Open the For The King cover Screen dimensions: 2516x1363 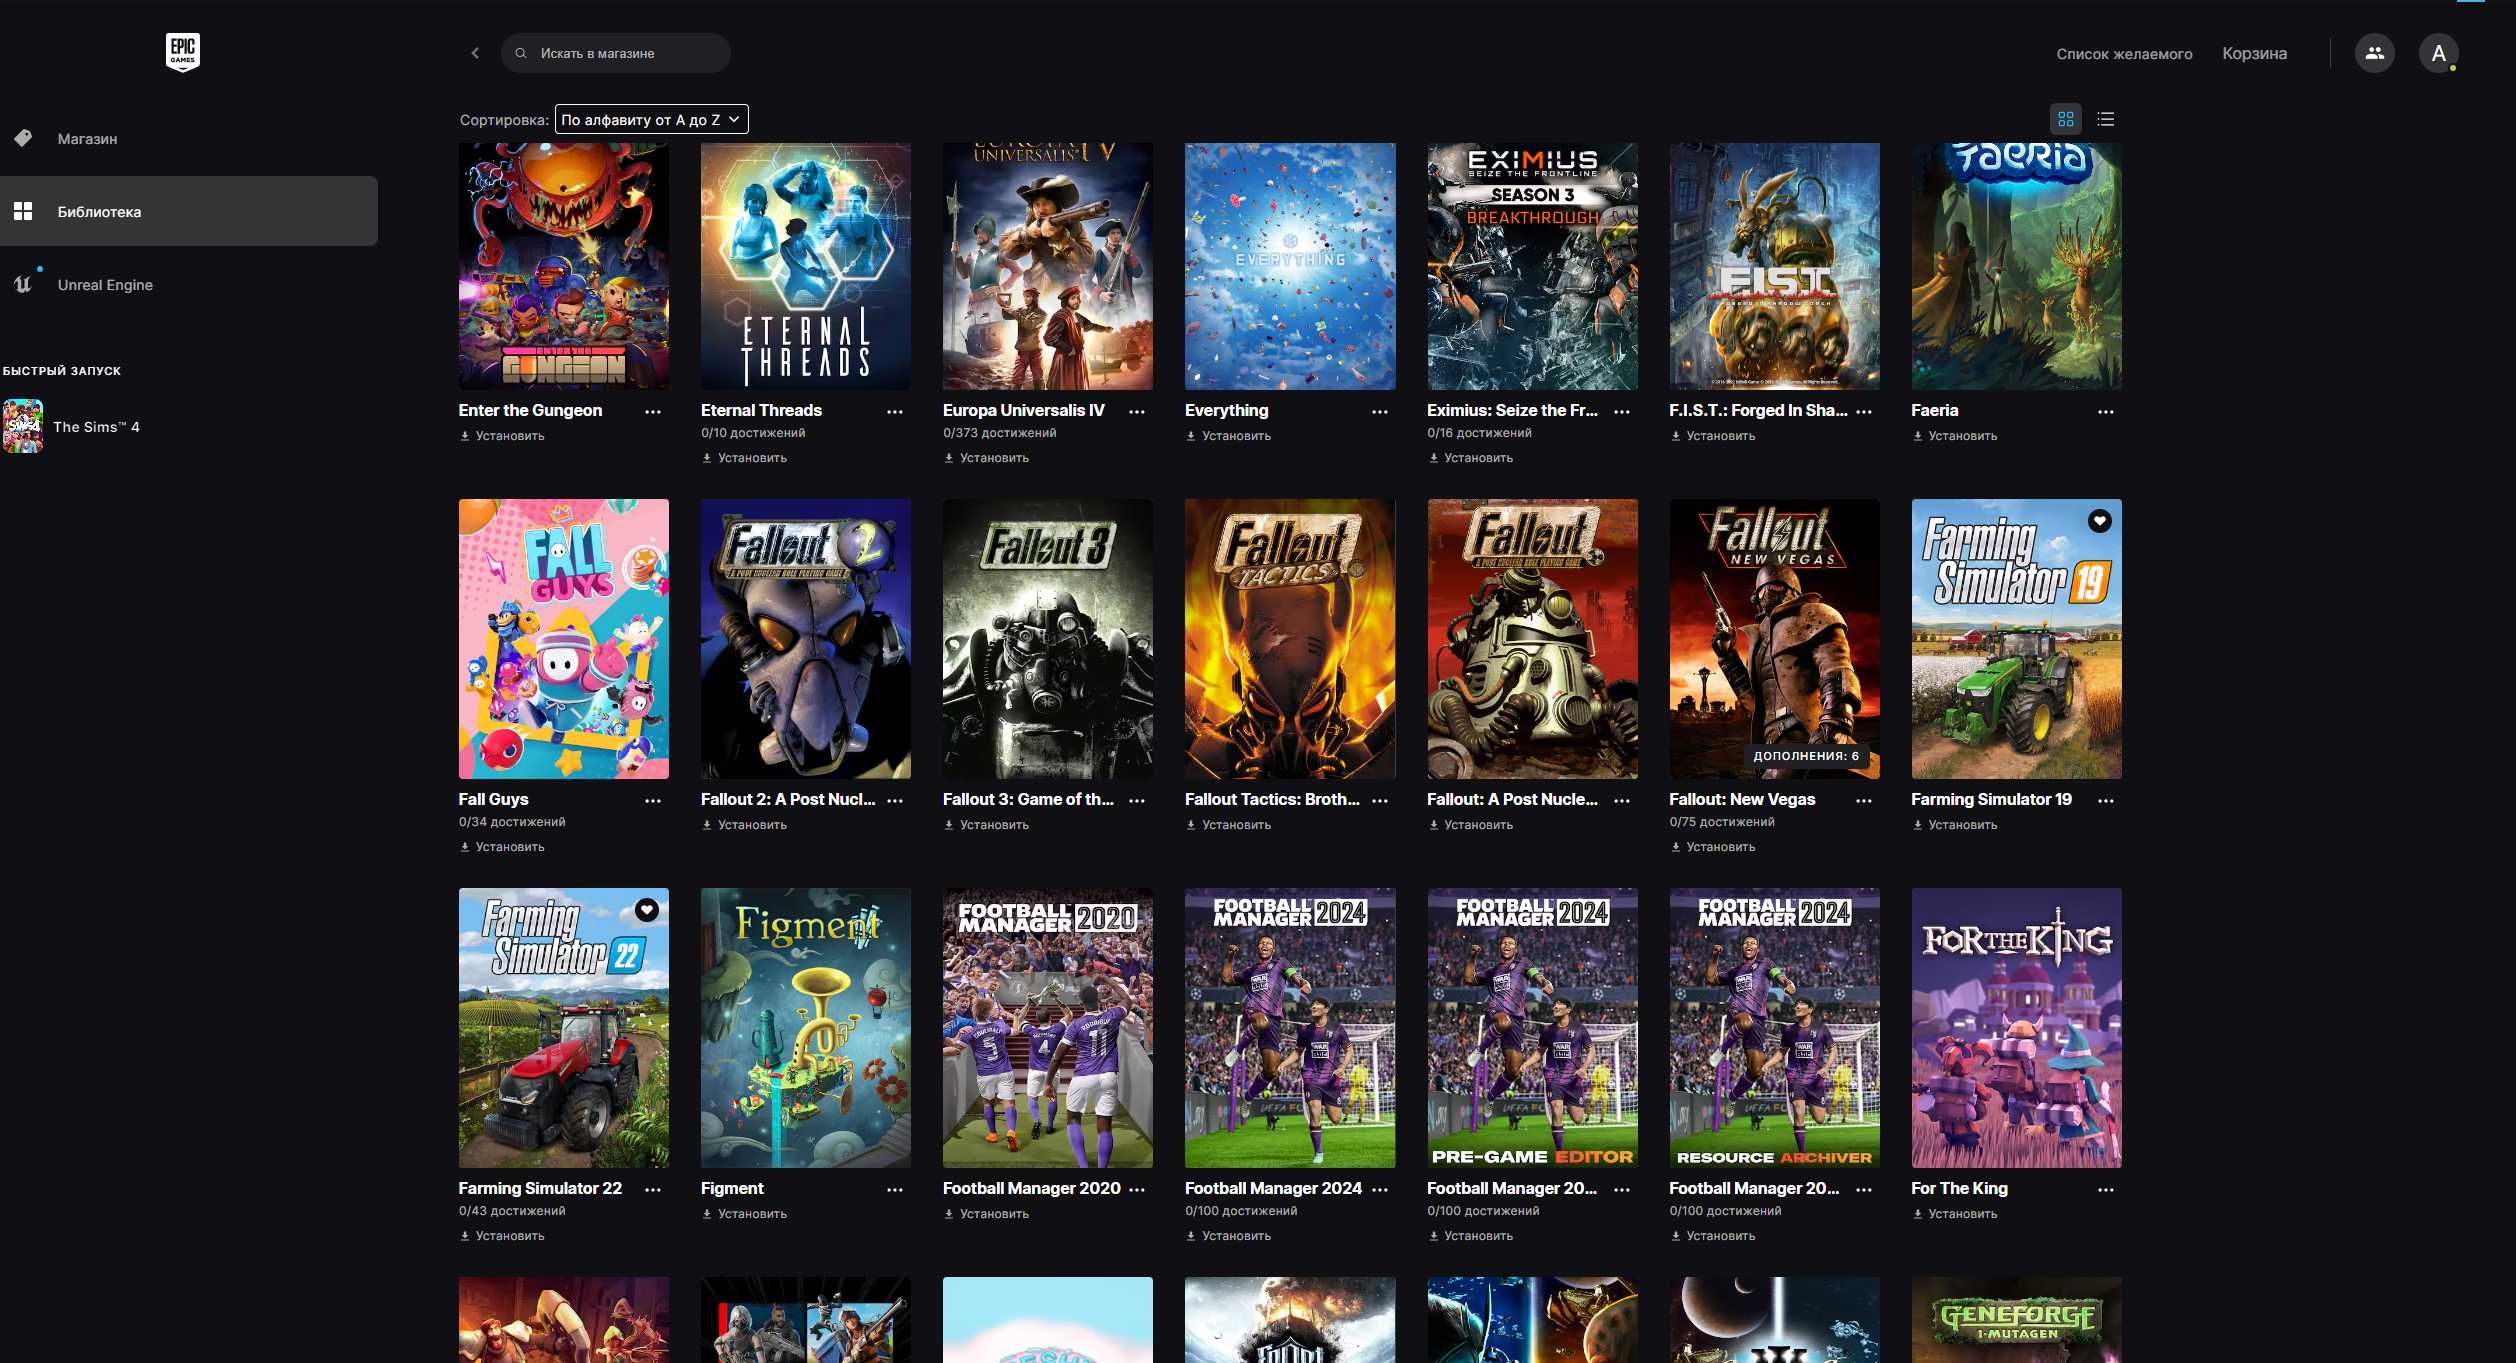(x=2016, y=1028)
